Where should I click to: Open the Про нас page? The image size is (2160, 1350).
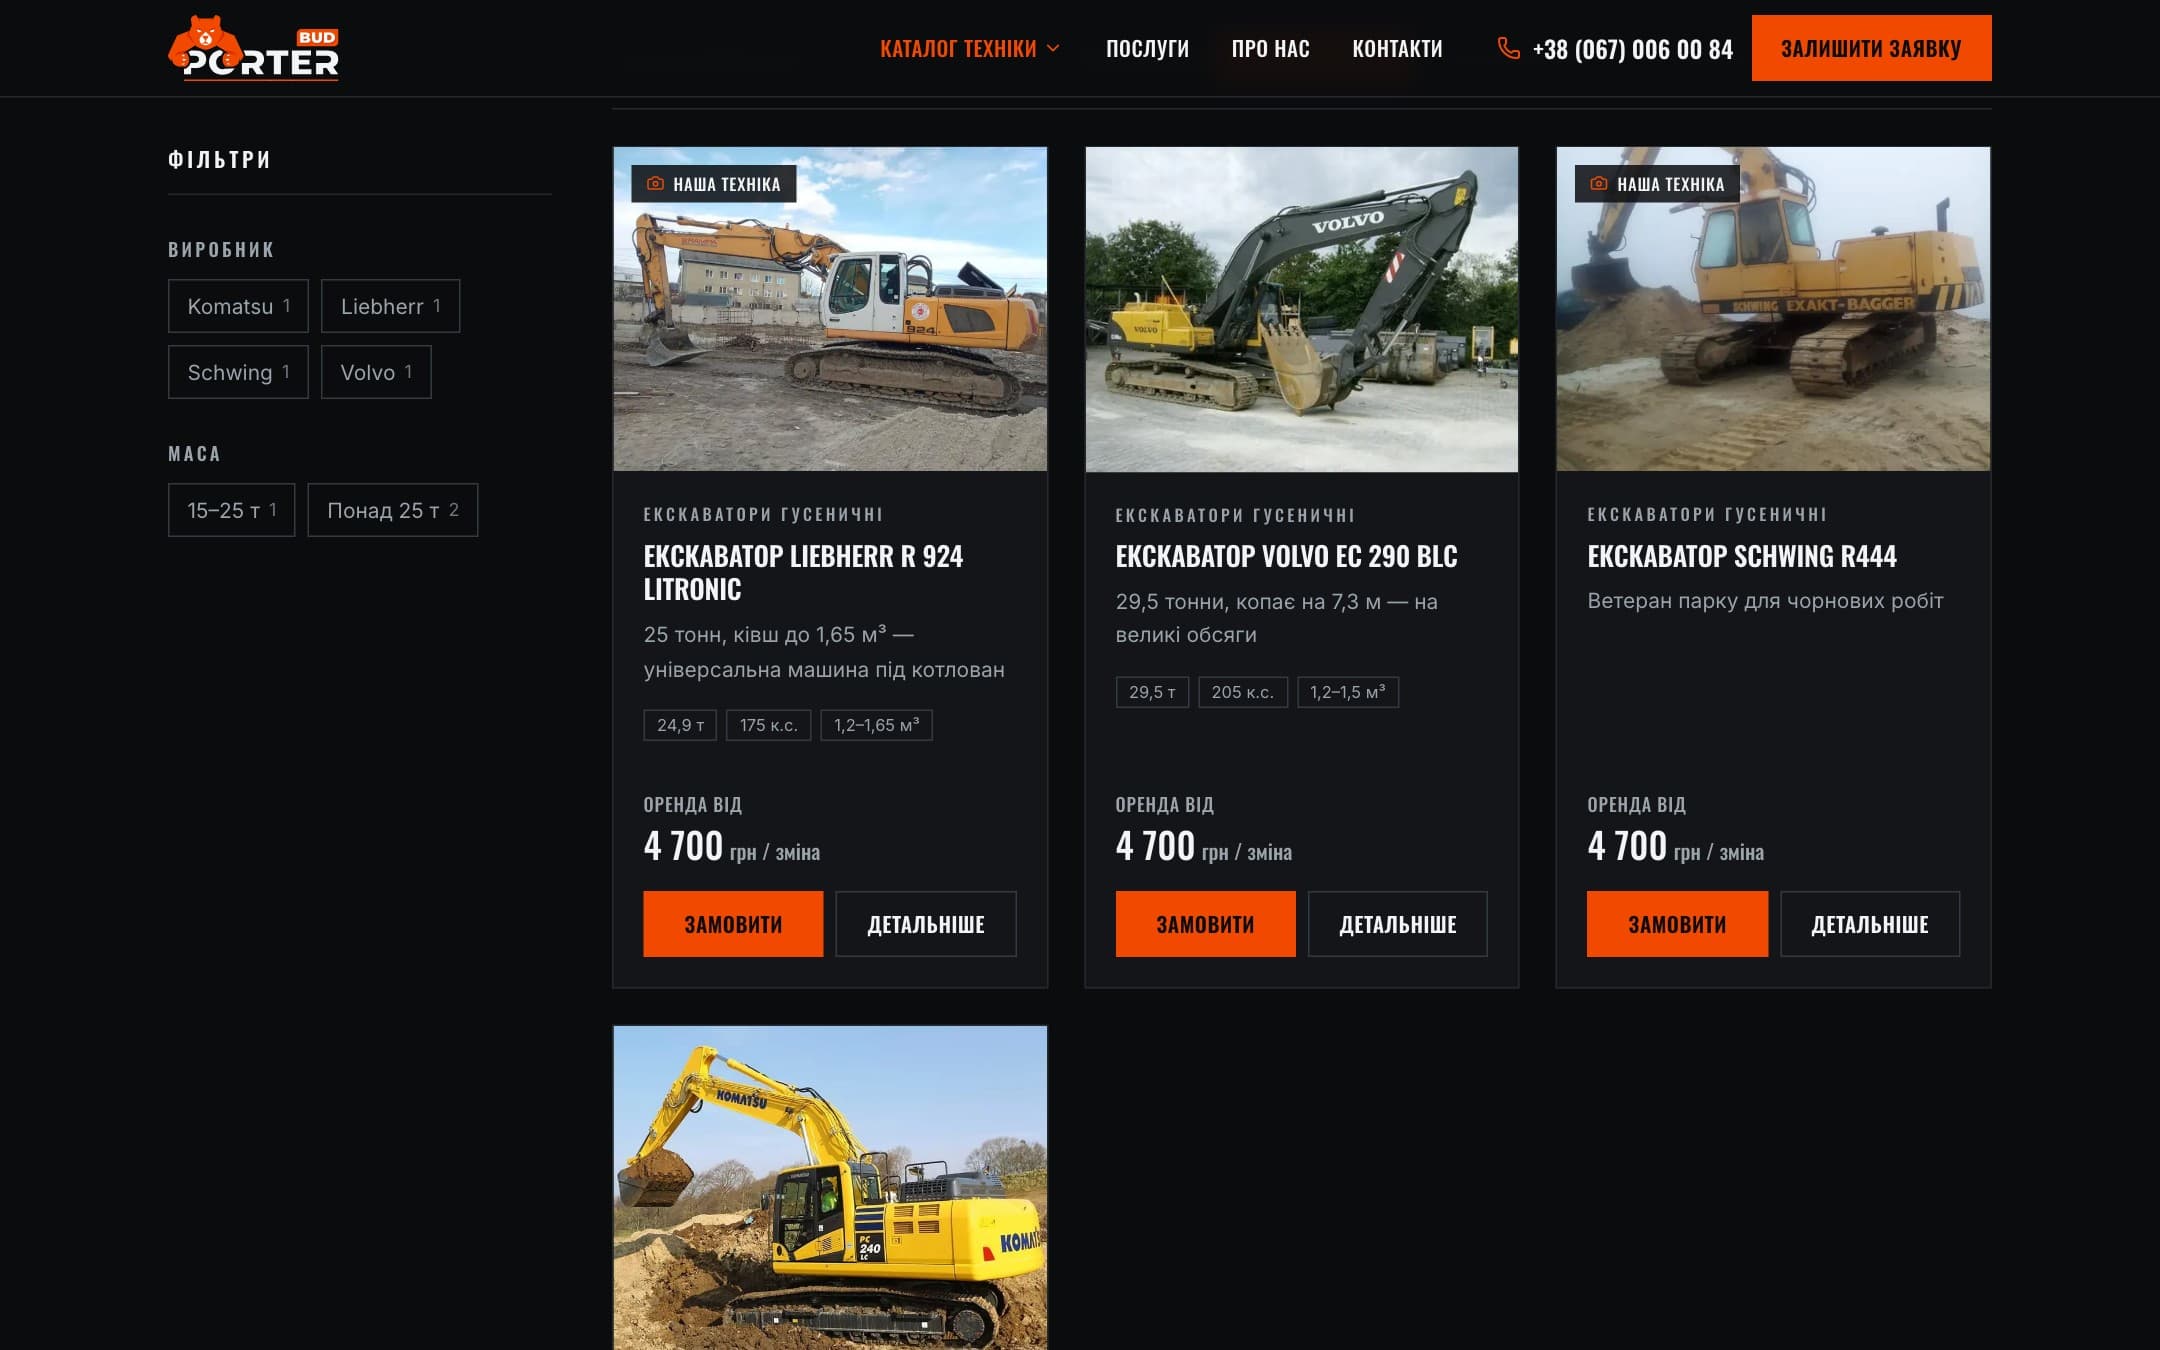tap(1270, 48)
